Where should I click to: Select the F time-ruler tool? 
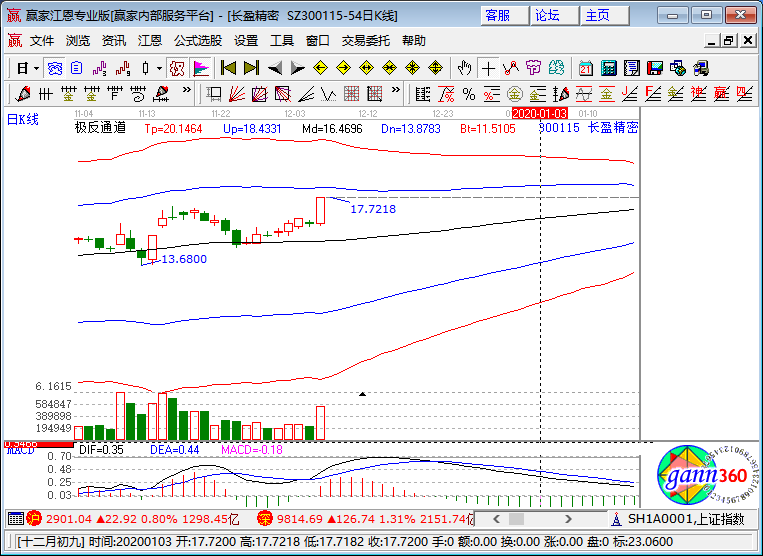tap(115, 93)
